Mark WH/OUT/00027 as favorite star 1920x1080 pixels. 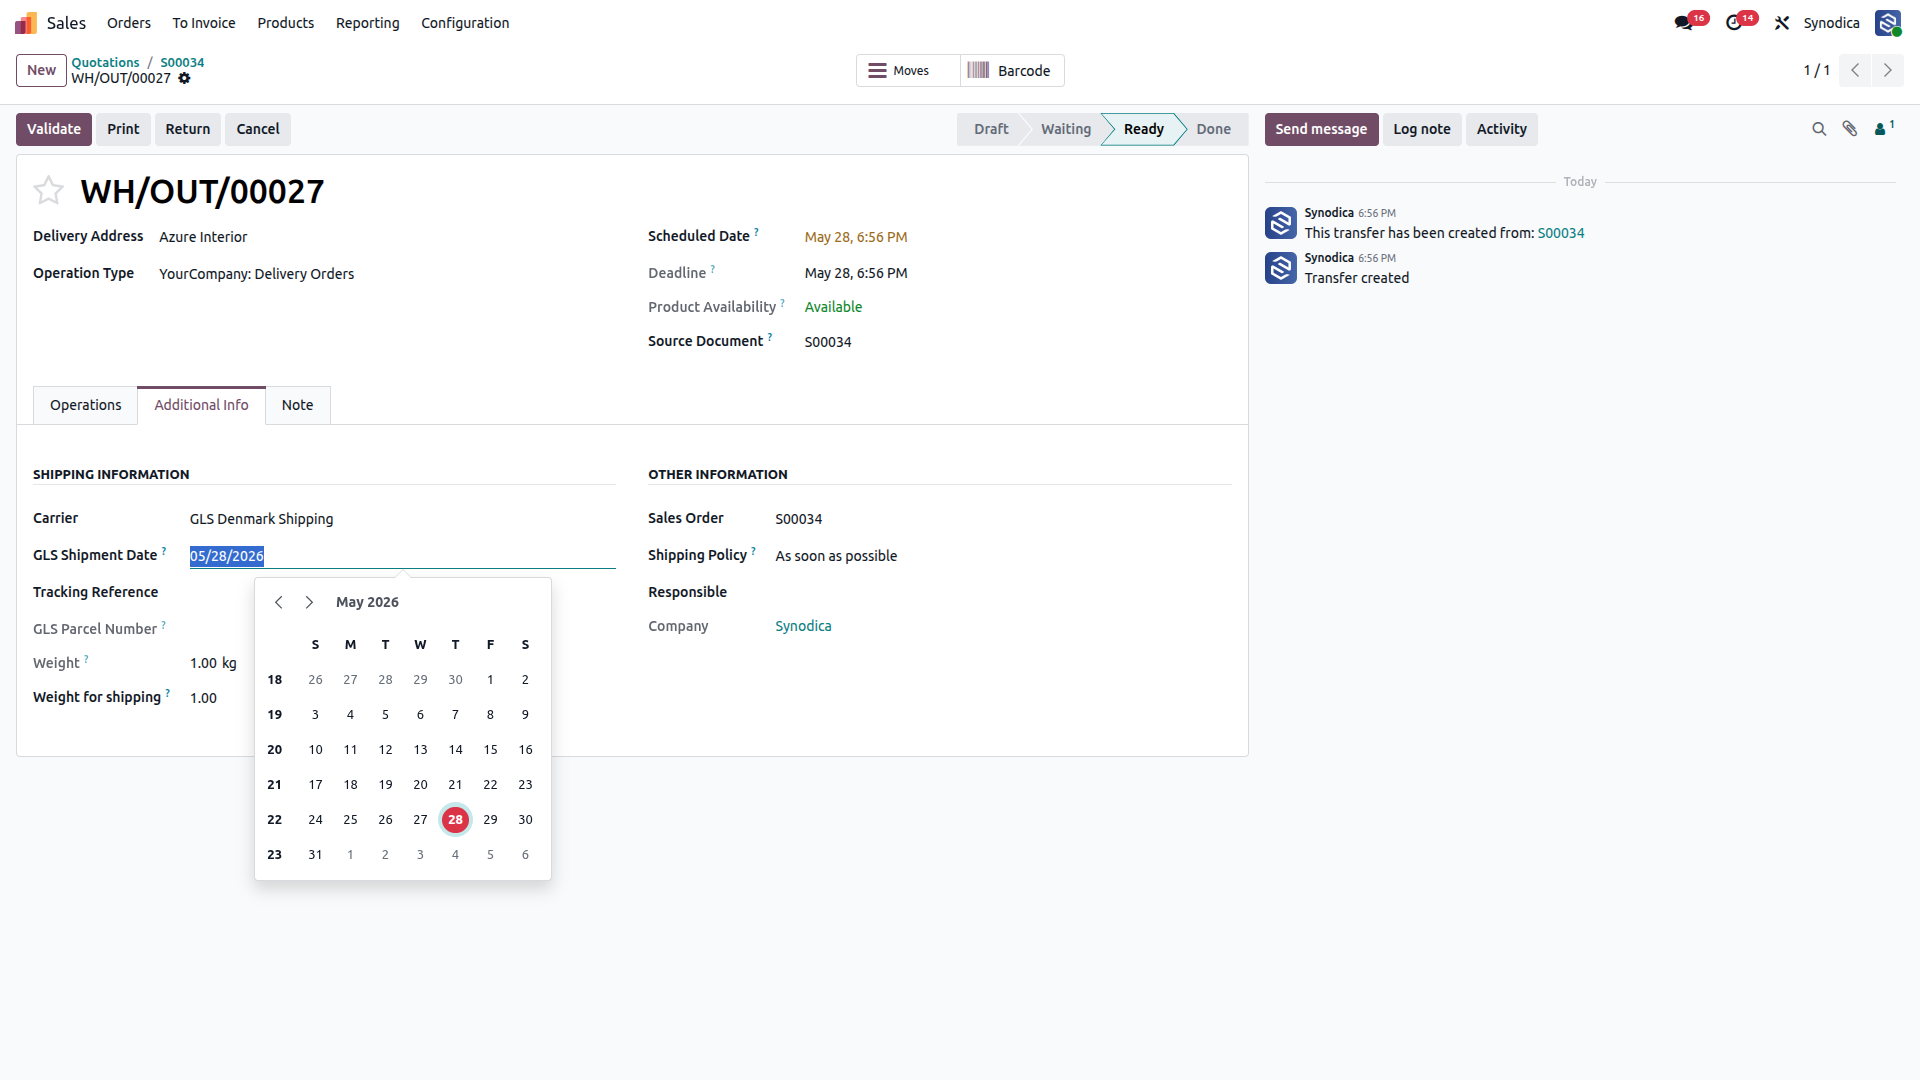coord(48,190)
